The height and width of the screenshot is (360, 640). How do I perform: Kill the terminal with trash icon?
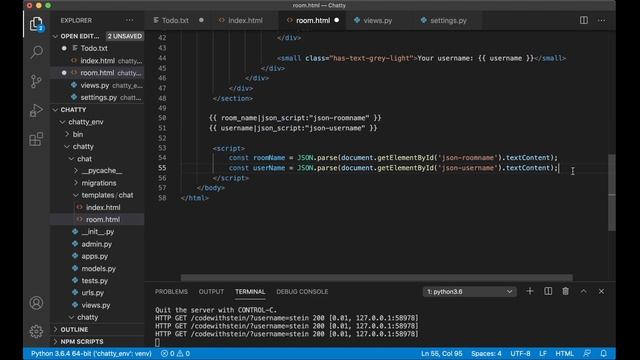pyautogui.click(x=565, y=291)
